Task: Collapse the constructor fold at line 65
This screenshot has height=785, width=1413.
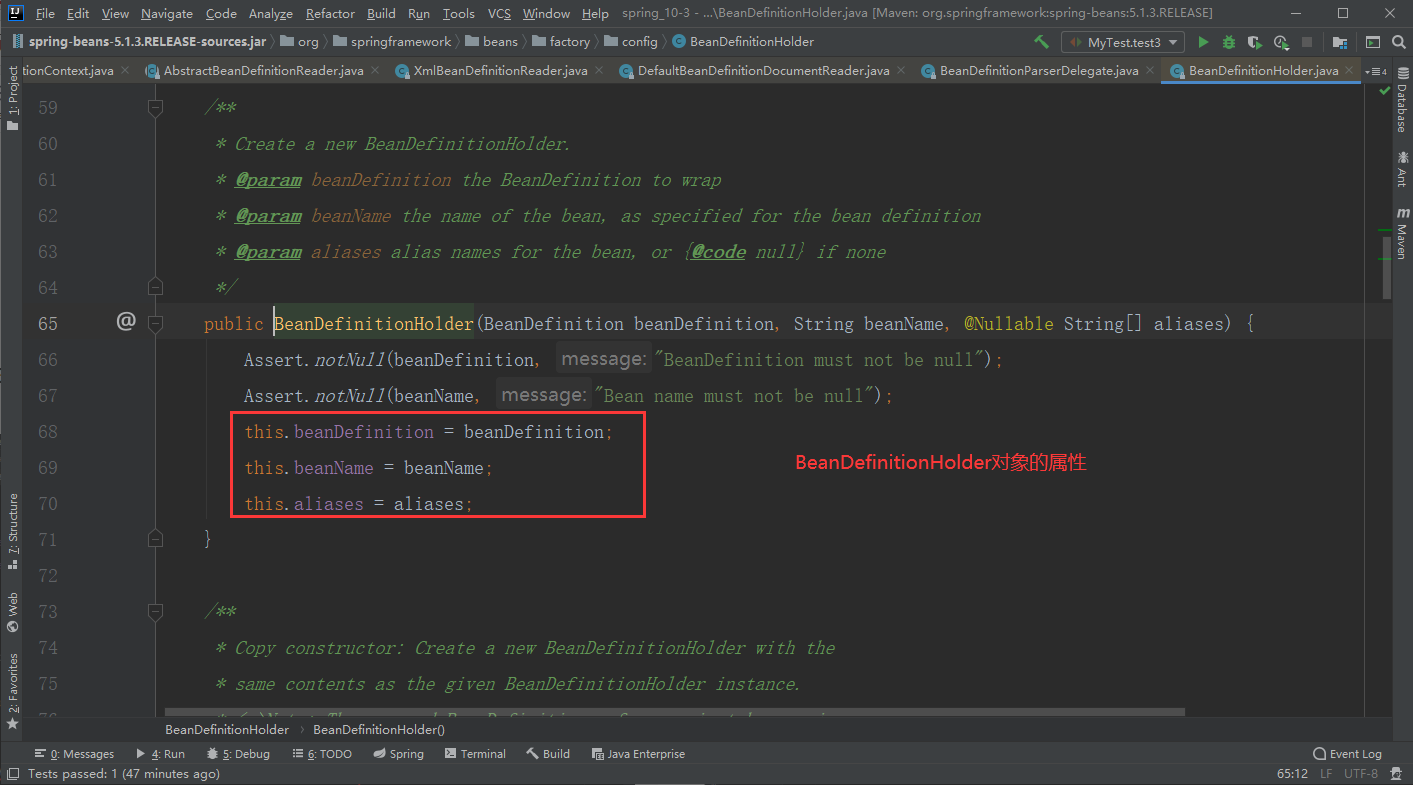Action: click(x=155, y=323)
